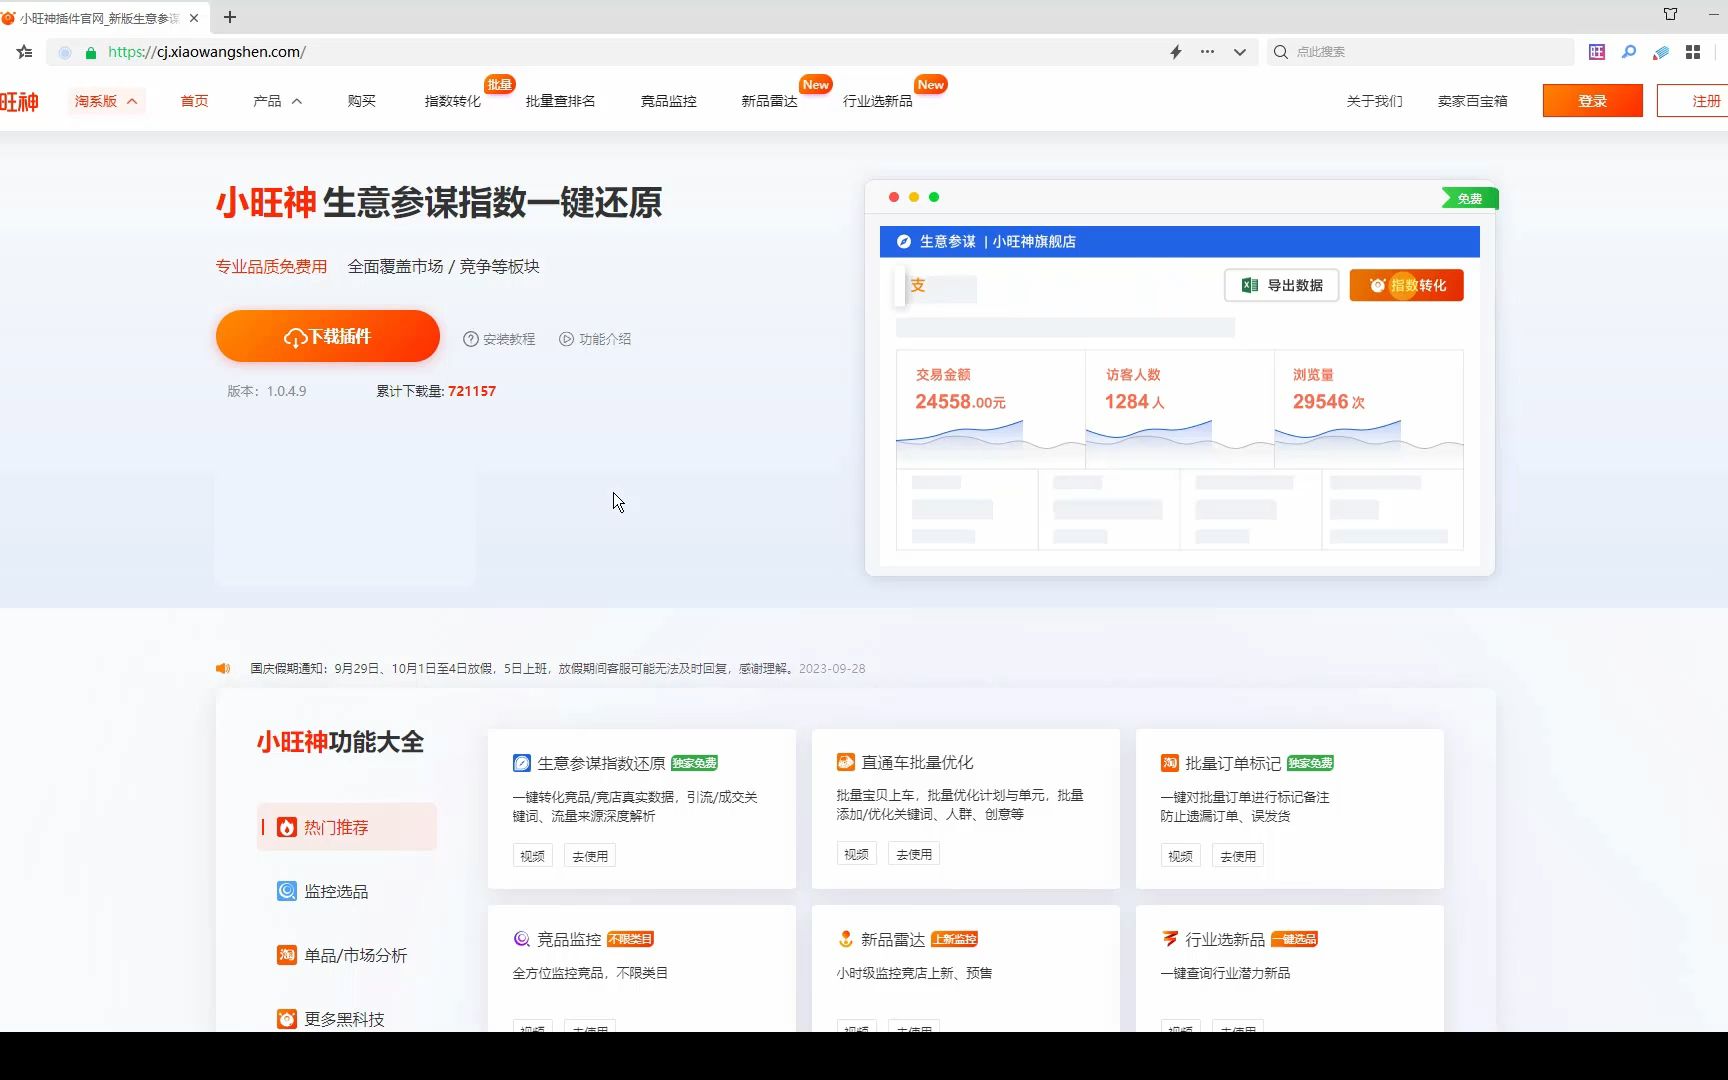
Task: Open the 生意参谋指数还原 card title
Action: (601, 763)
